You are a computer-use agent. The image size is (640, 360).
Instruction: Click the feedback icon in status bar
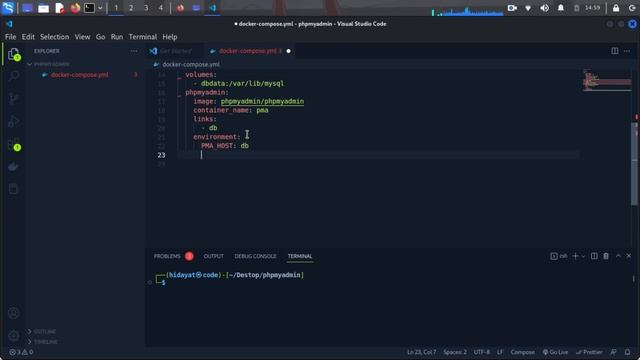coord(613,352)
